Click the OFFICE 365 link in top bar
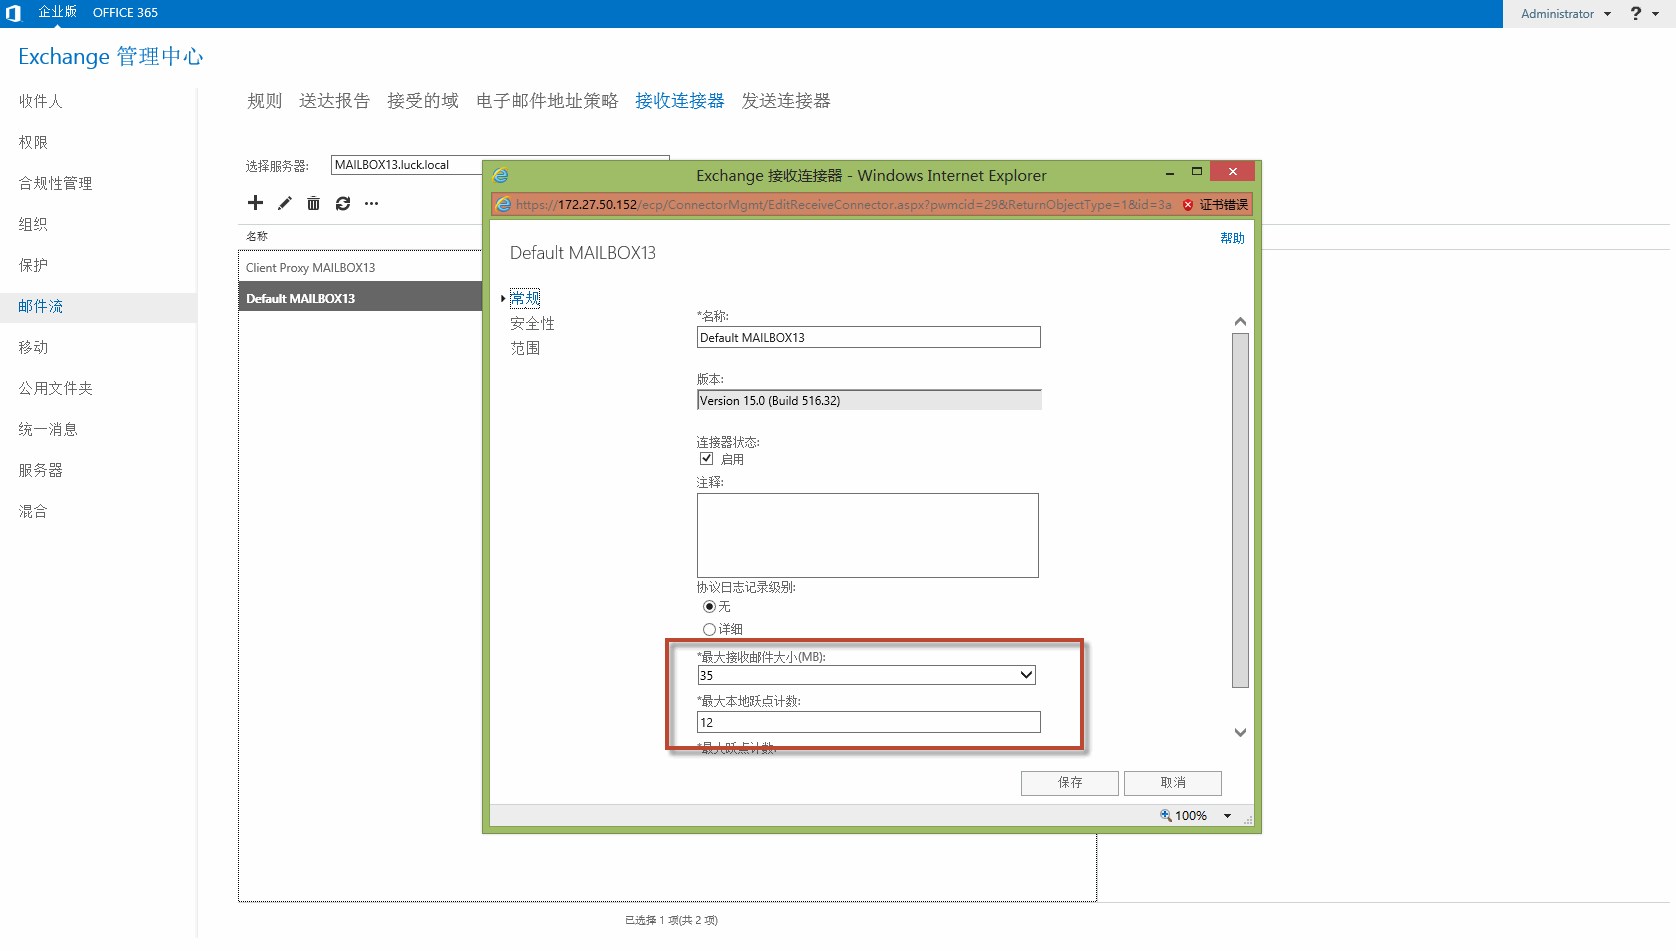The height and width of the screenshot is (951, 1676). [125, 13]
